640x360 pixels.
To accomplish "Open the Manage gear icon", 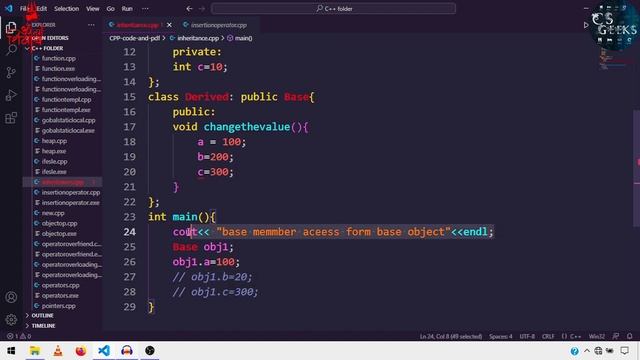I will point(11,319).
